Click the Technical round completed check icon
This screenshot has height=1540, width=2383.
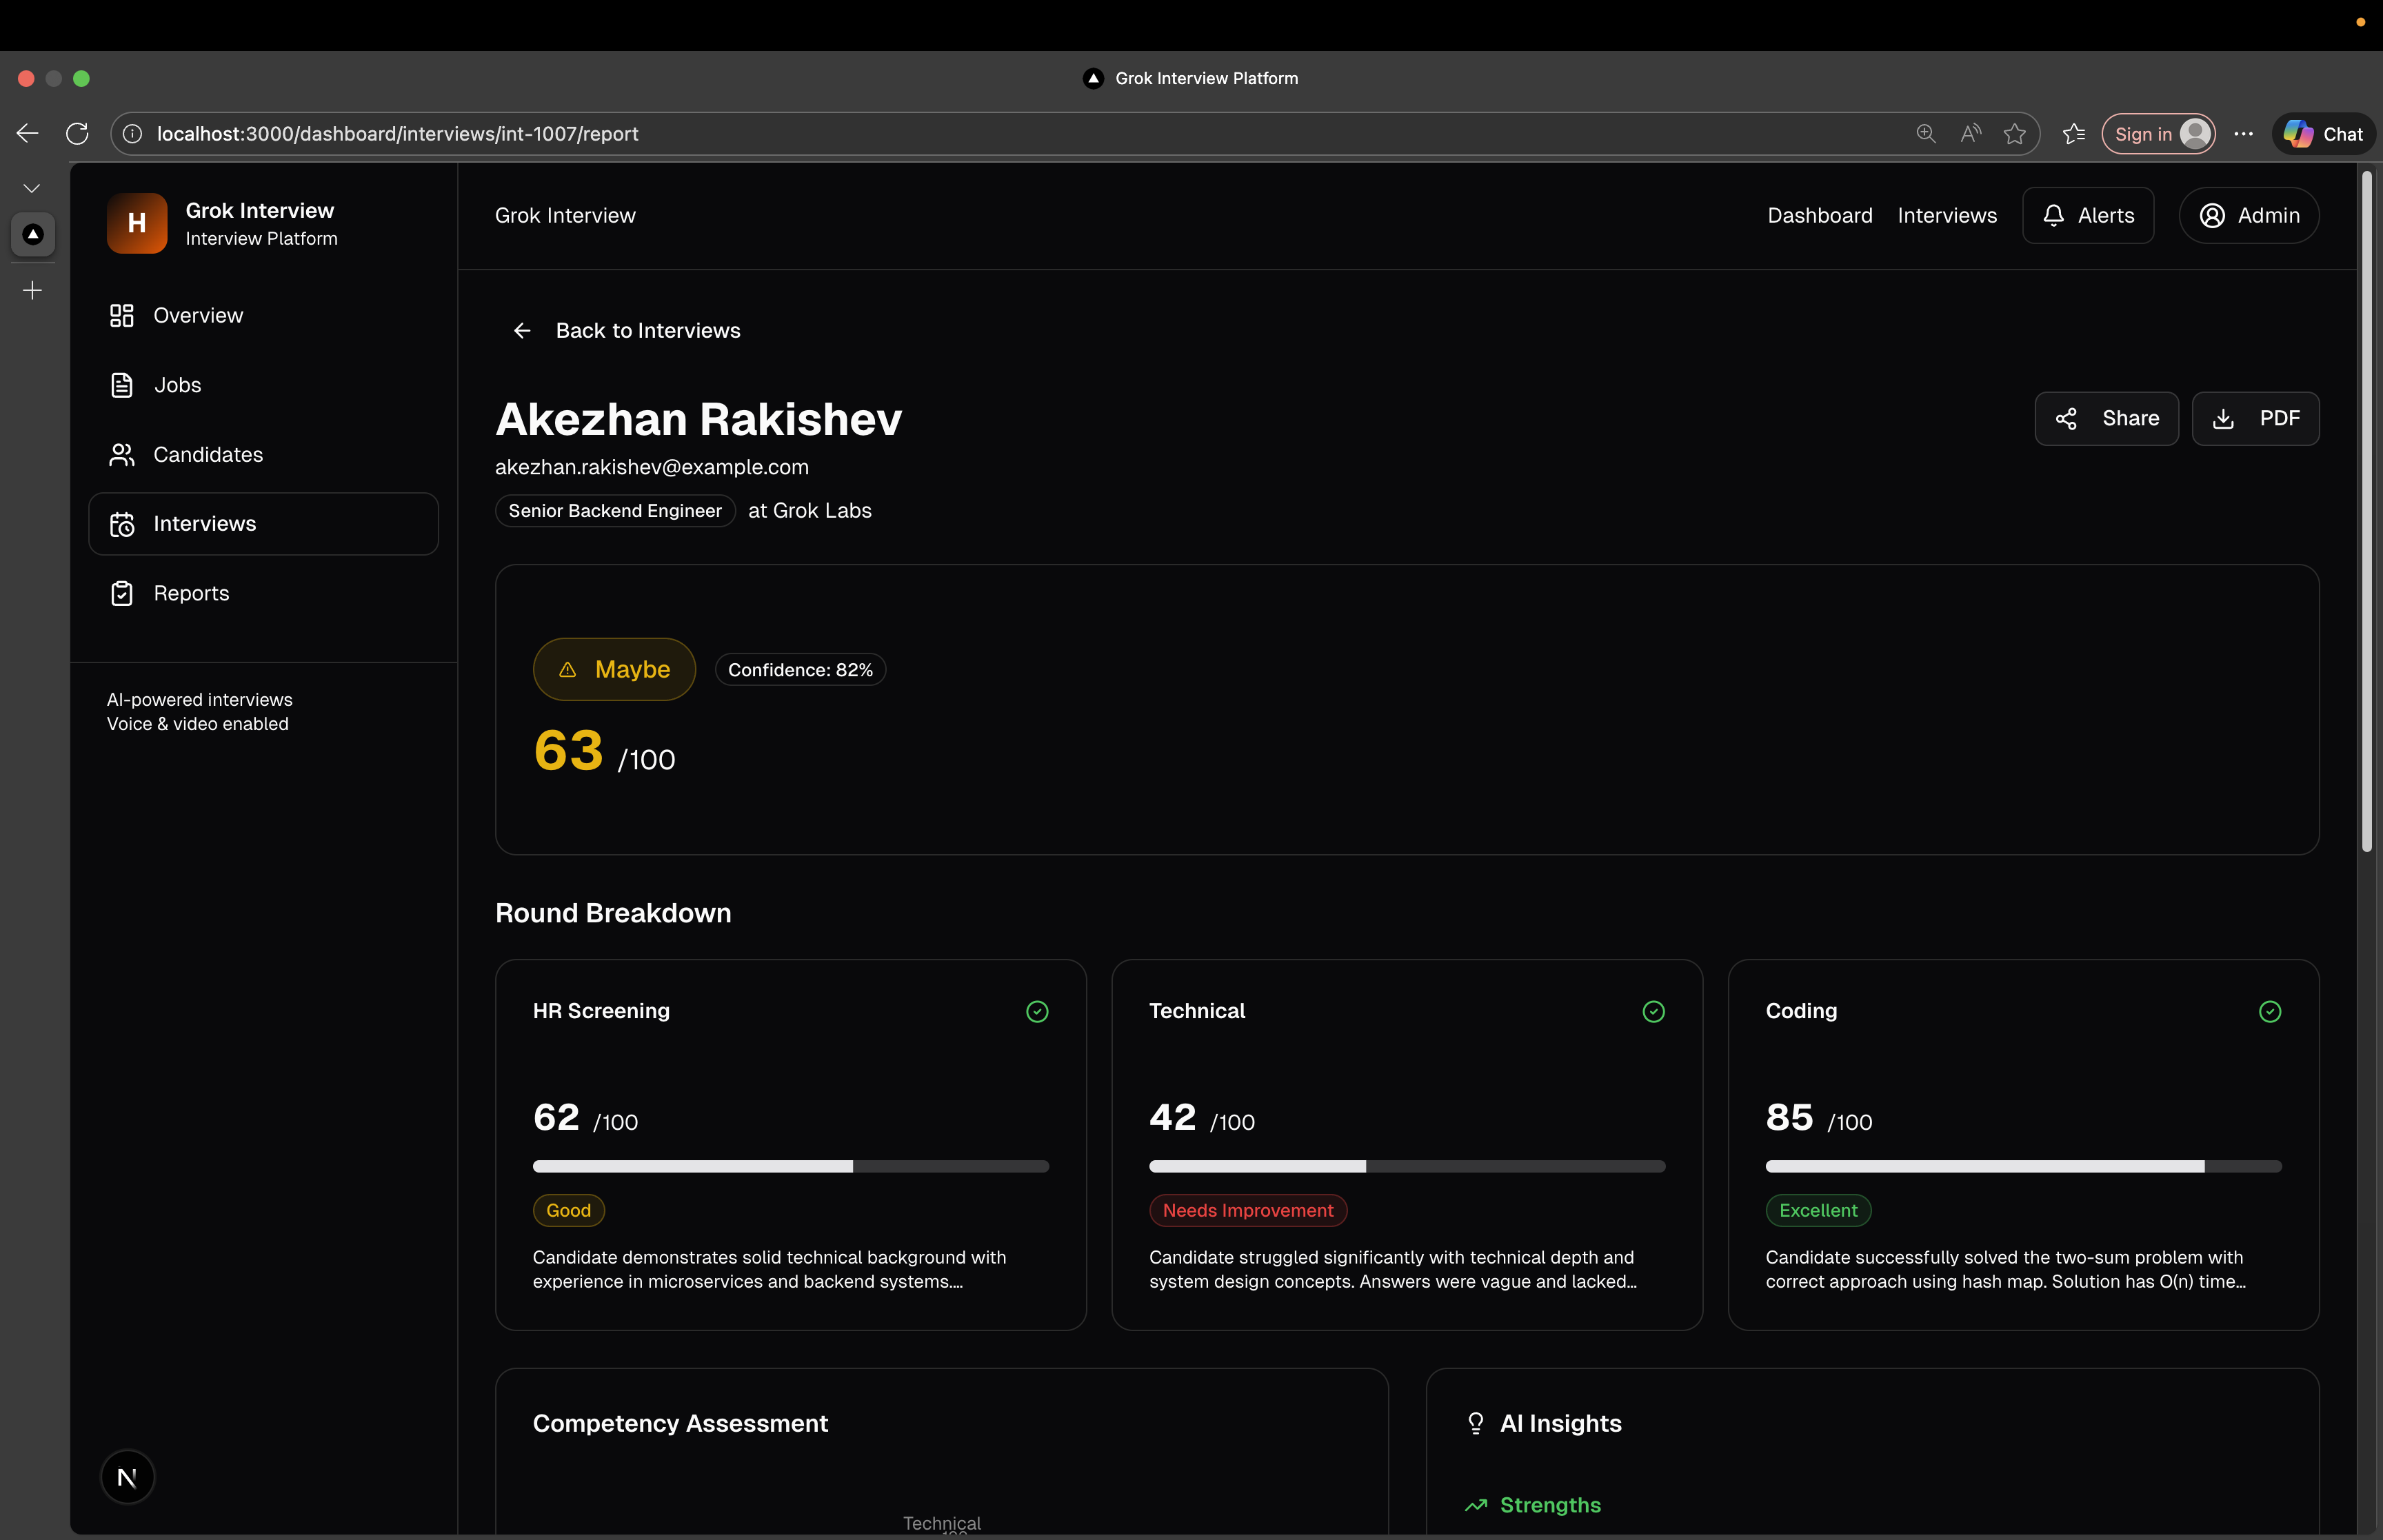1653,1012
